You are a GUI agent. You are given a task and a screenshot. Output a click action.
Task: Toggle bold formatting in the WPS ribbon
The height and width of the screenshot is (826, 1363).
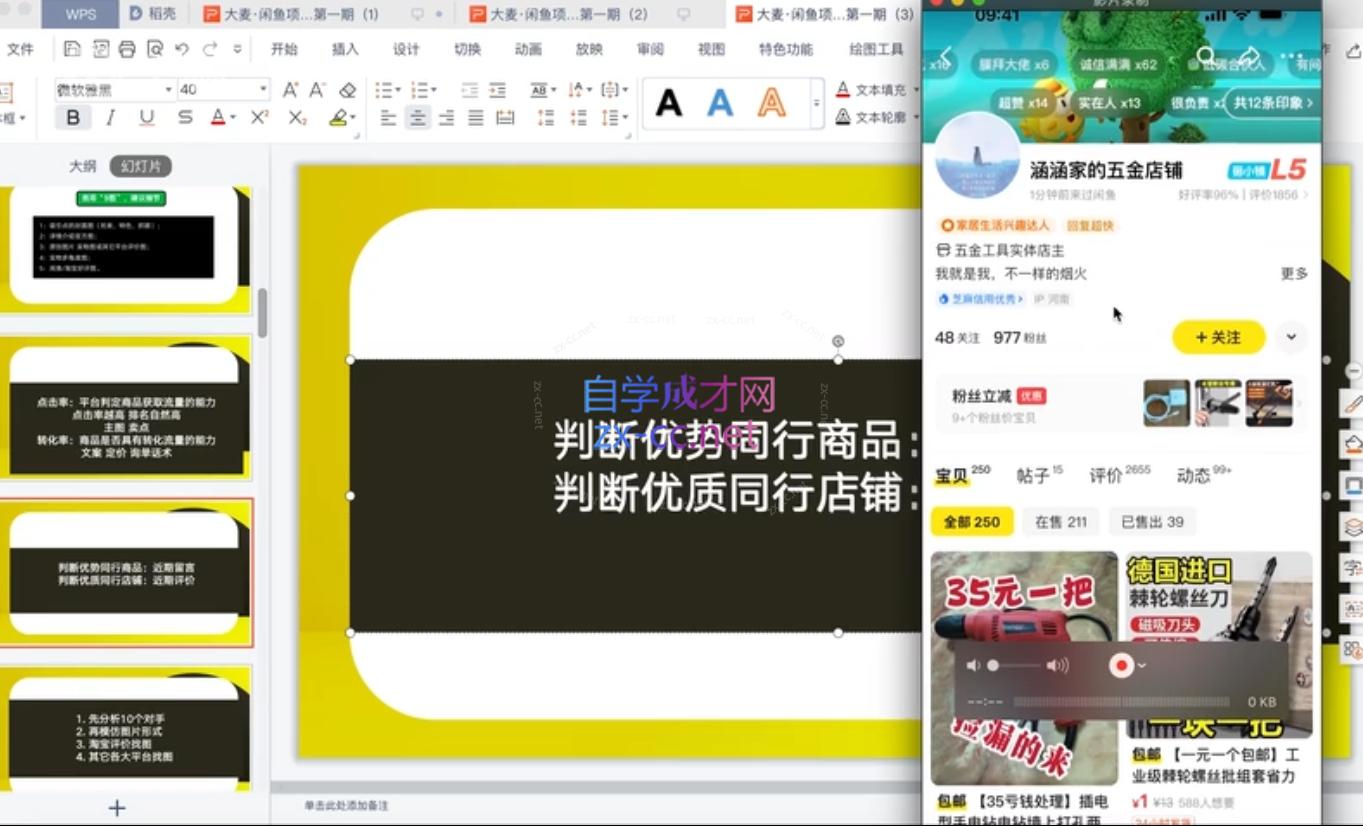tap(73, 118)
